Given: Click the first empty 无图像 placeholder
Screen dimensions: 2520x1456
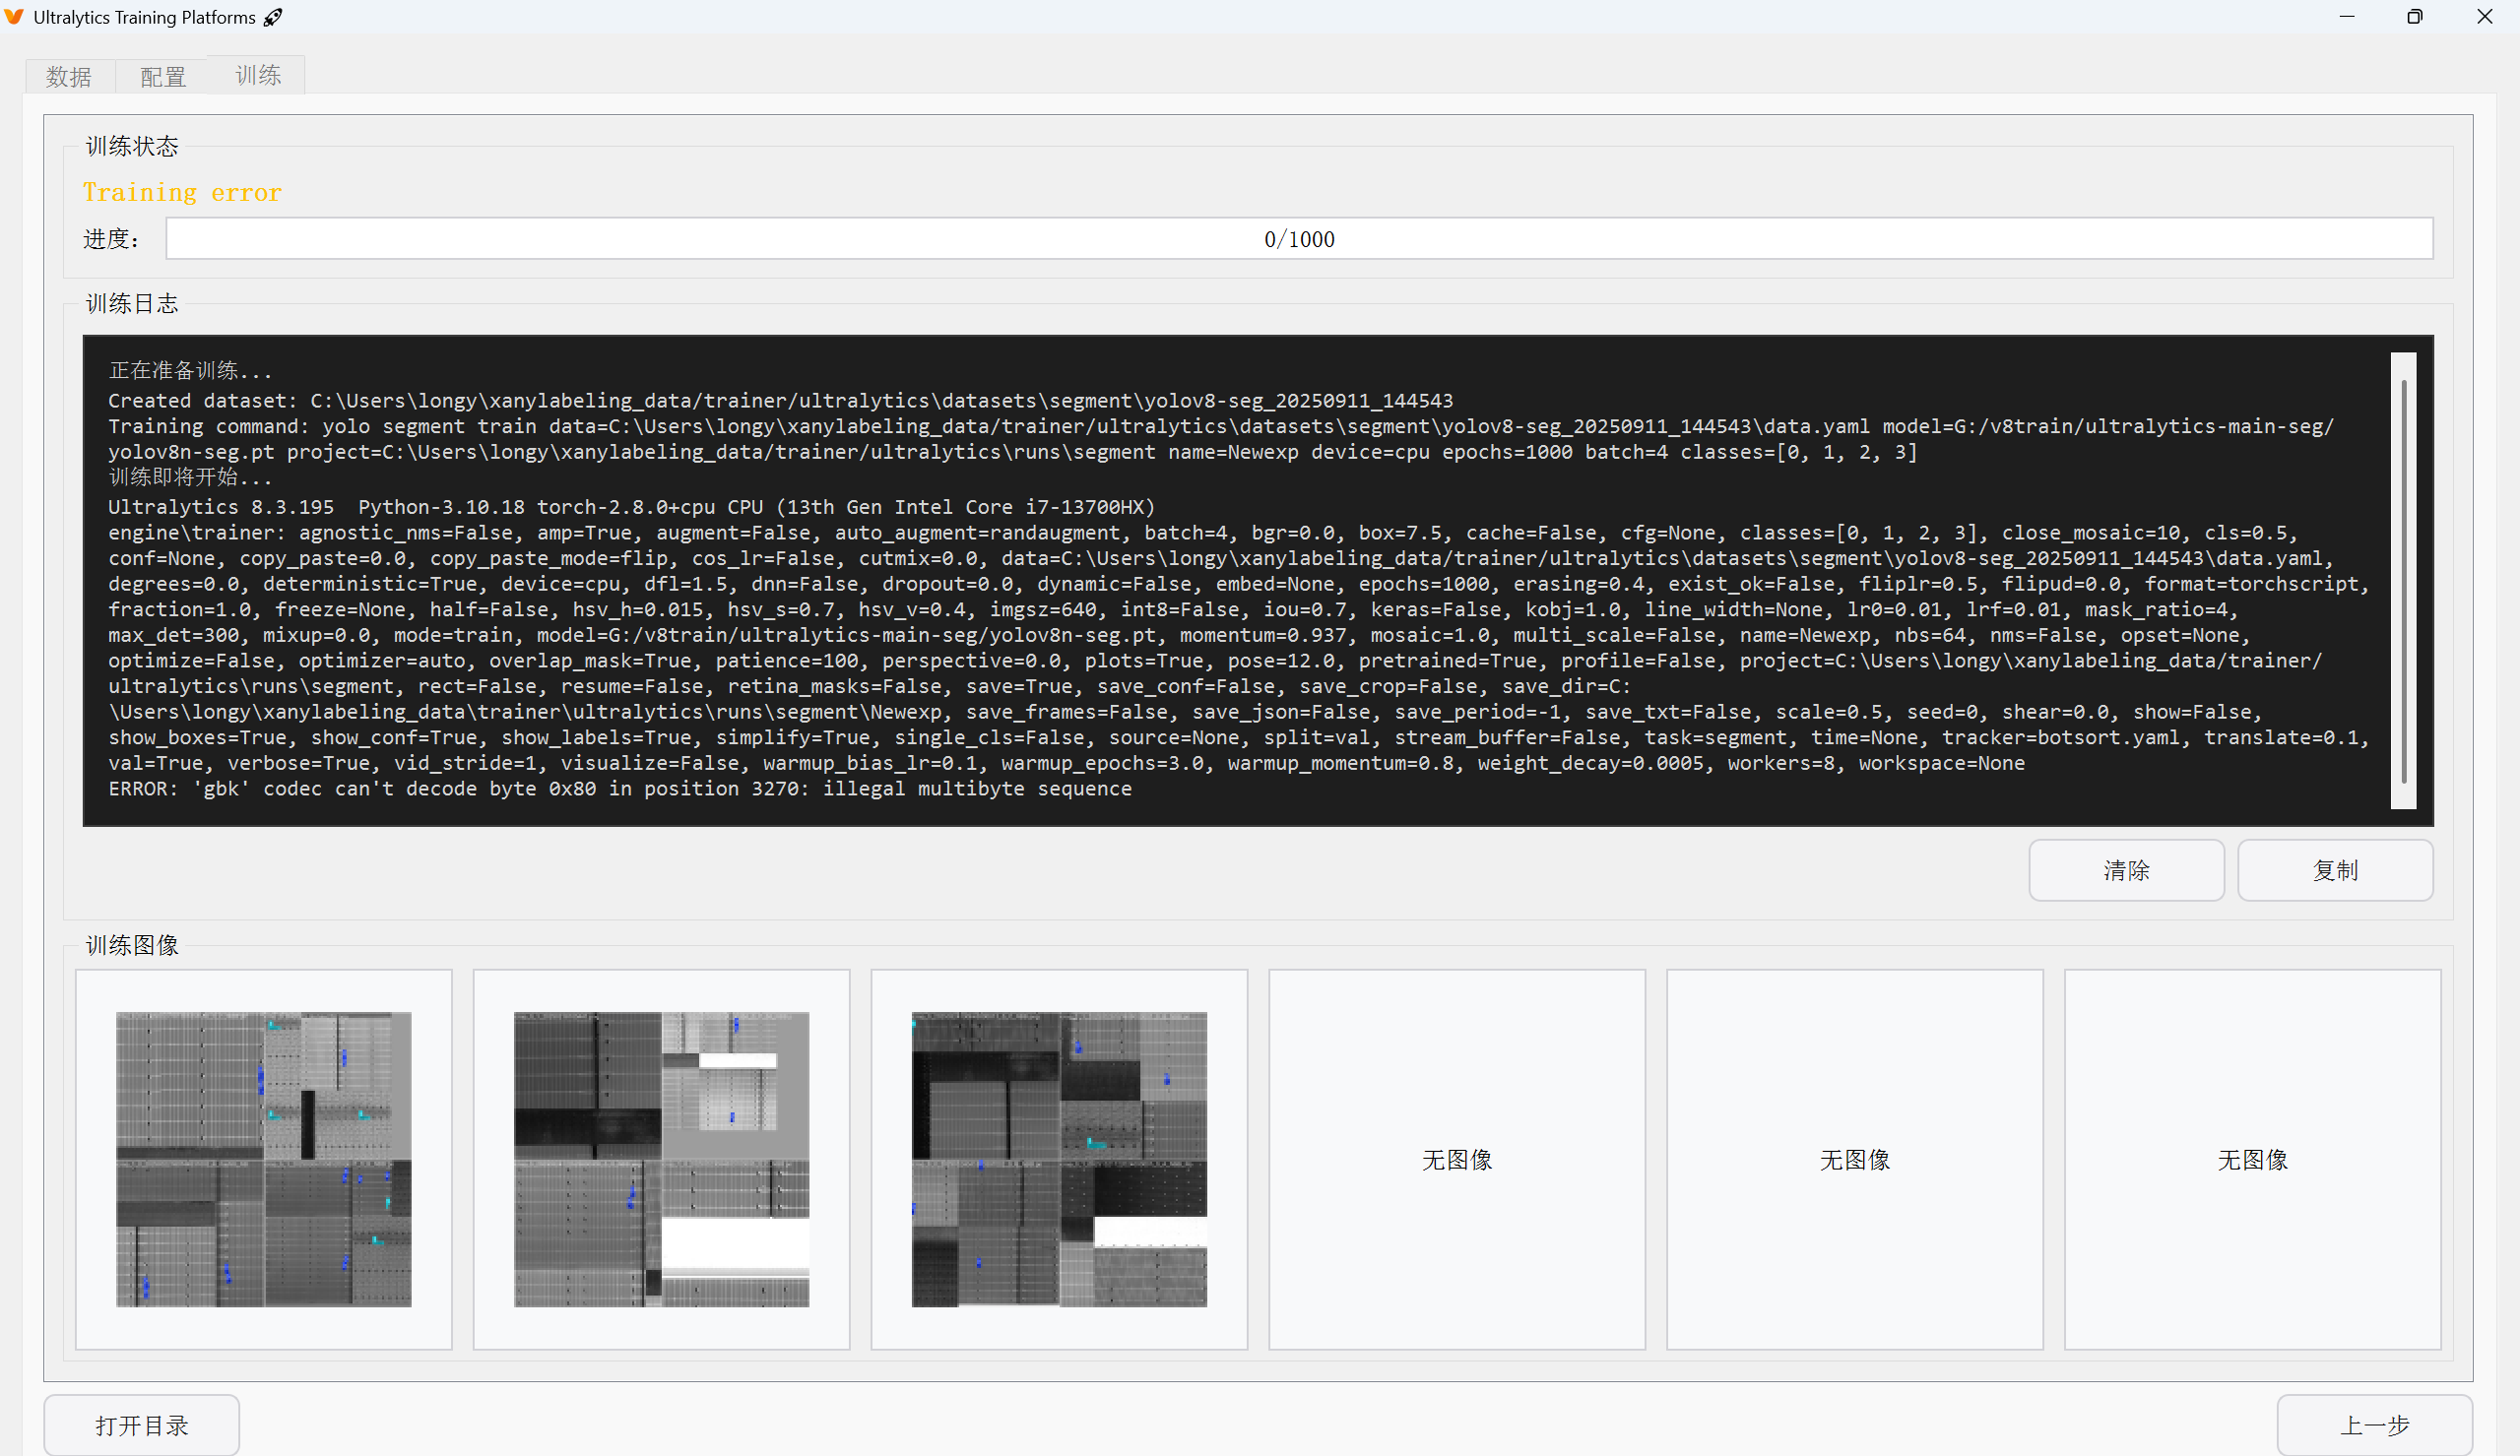Looking at the screenshot, I should point(1457,1159).
